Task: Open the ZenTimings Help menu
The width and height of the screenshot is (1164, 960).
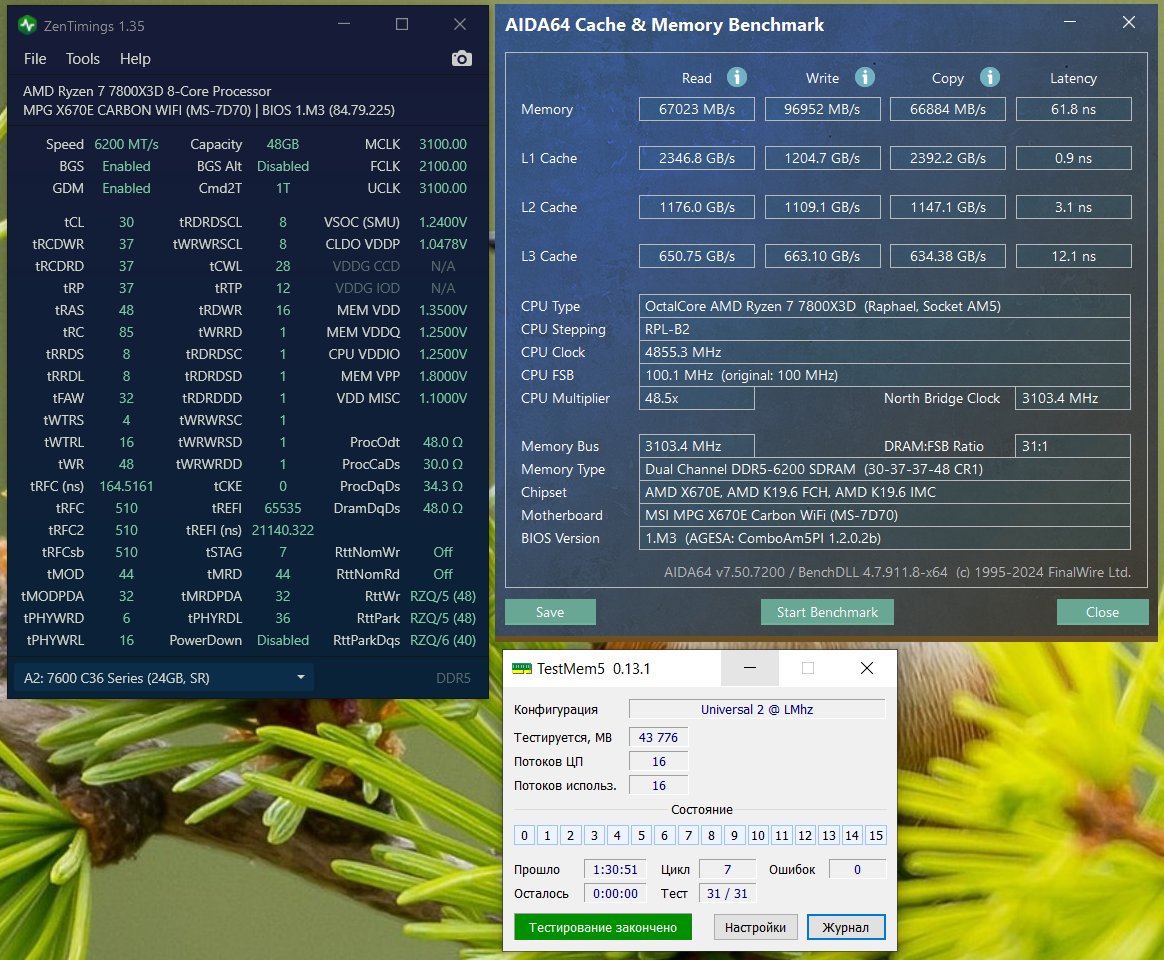Action: tap(135, 59)
